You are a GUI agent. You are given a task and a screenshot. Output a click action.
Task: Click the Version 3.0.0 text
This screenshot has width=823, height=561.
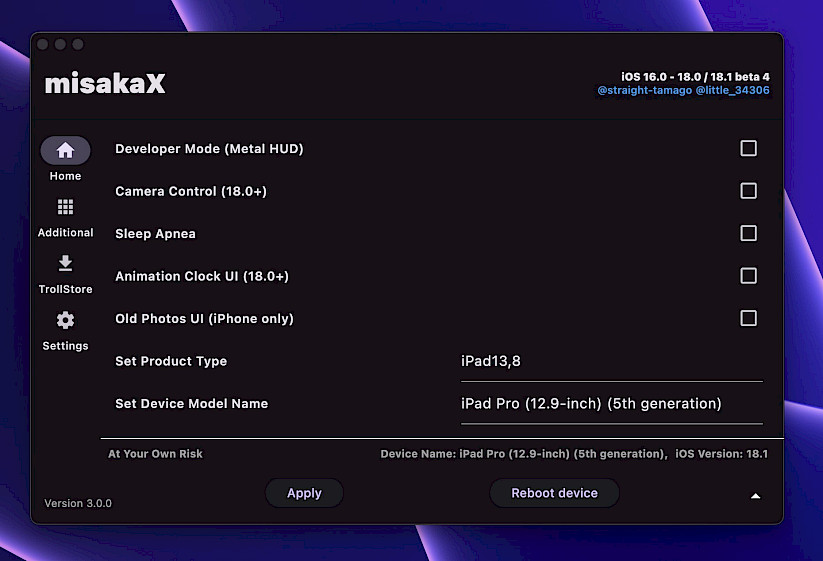[x=78, y=503]
